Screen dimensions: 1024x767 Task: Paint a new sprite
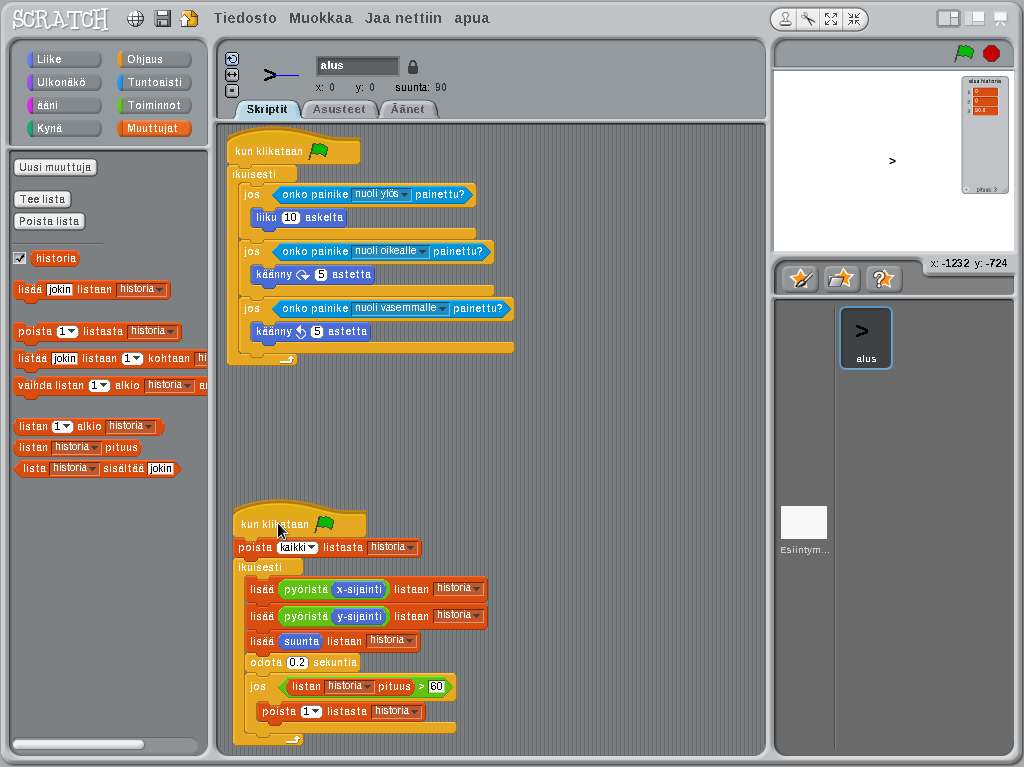click(801, 279)
